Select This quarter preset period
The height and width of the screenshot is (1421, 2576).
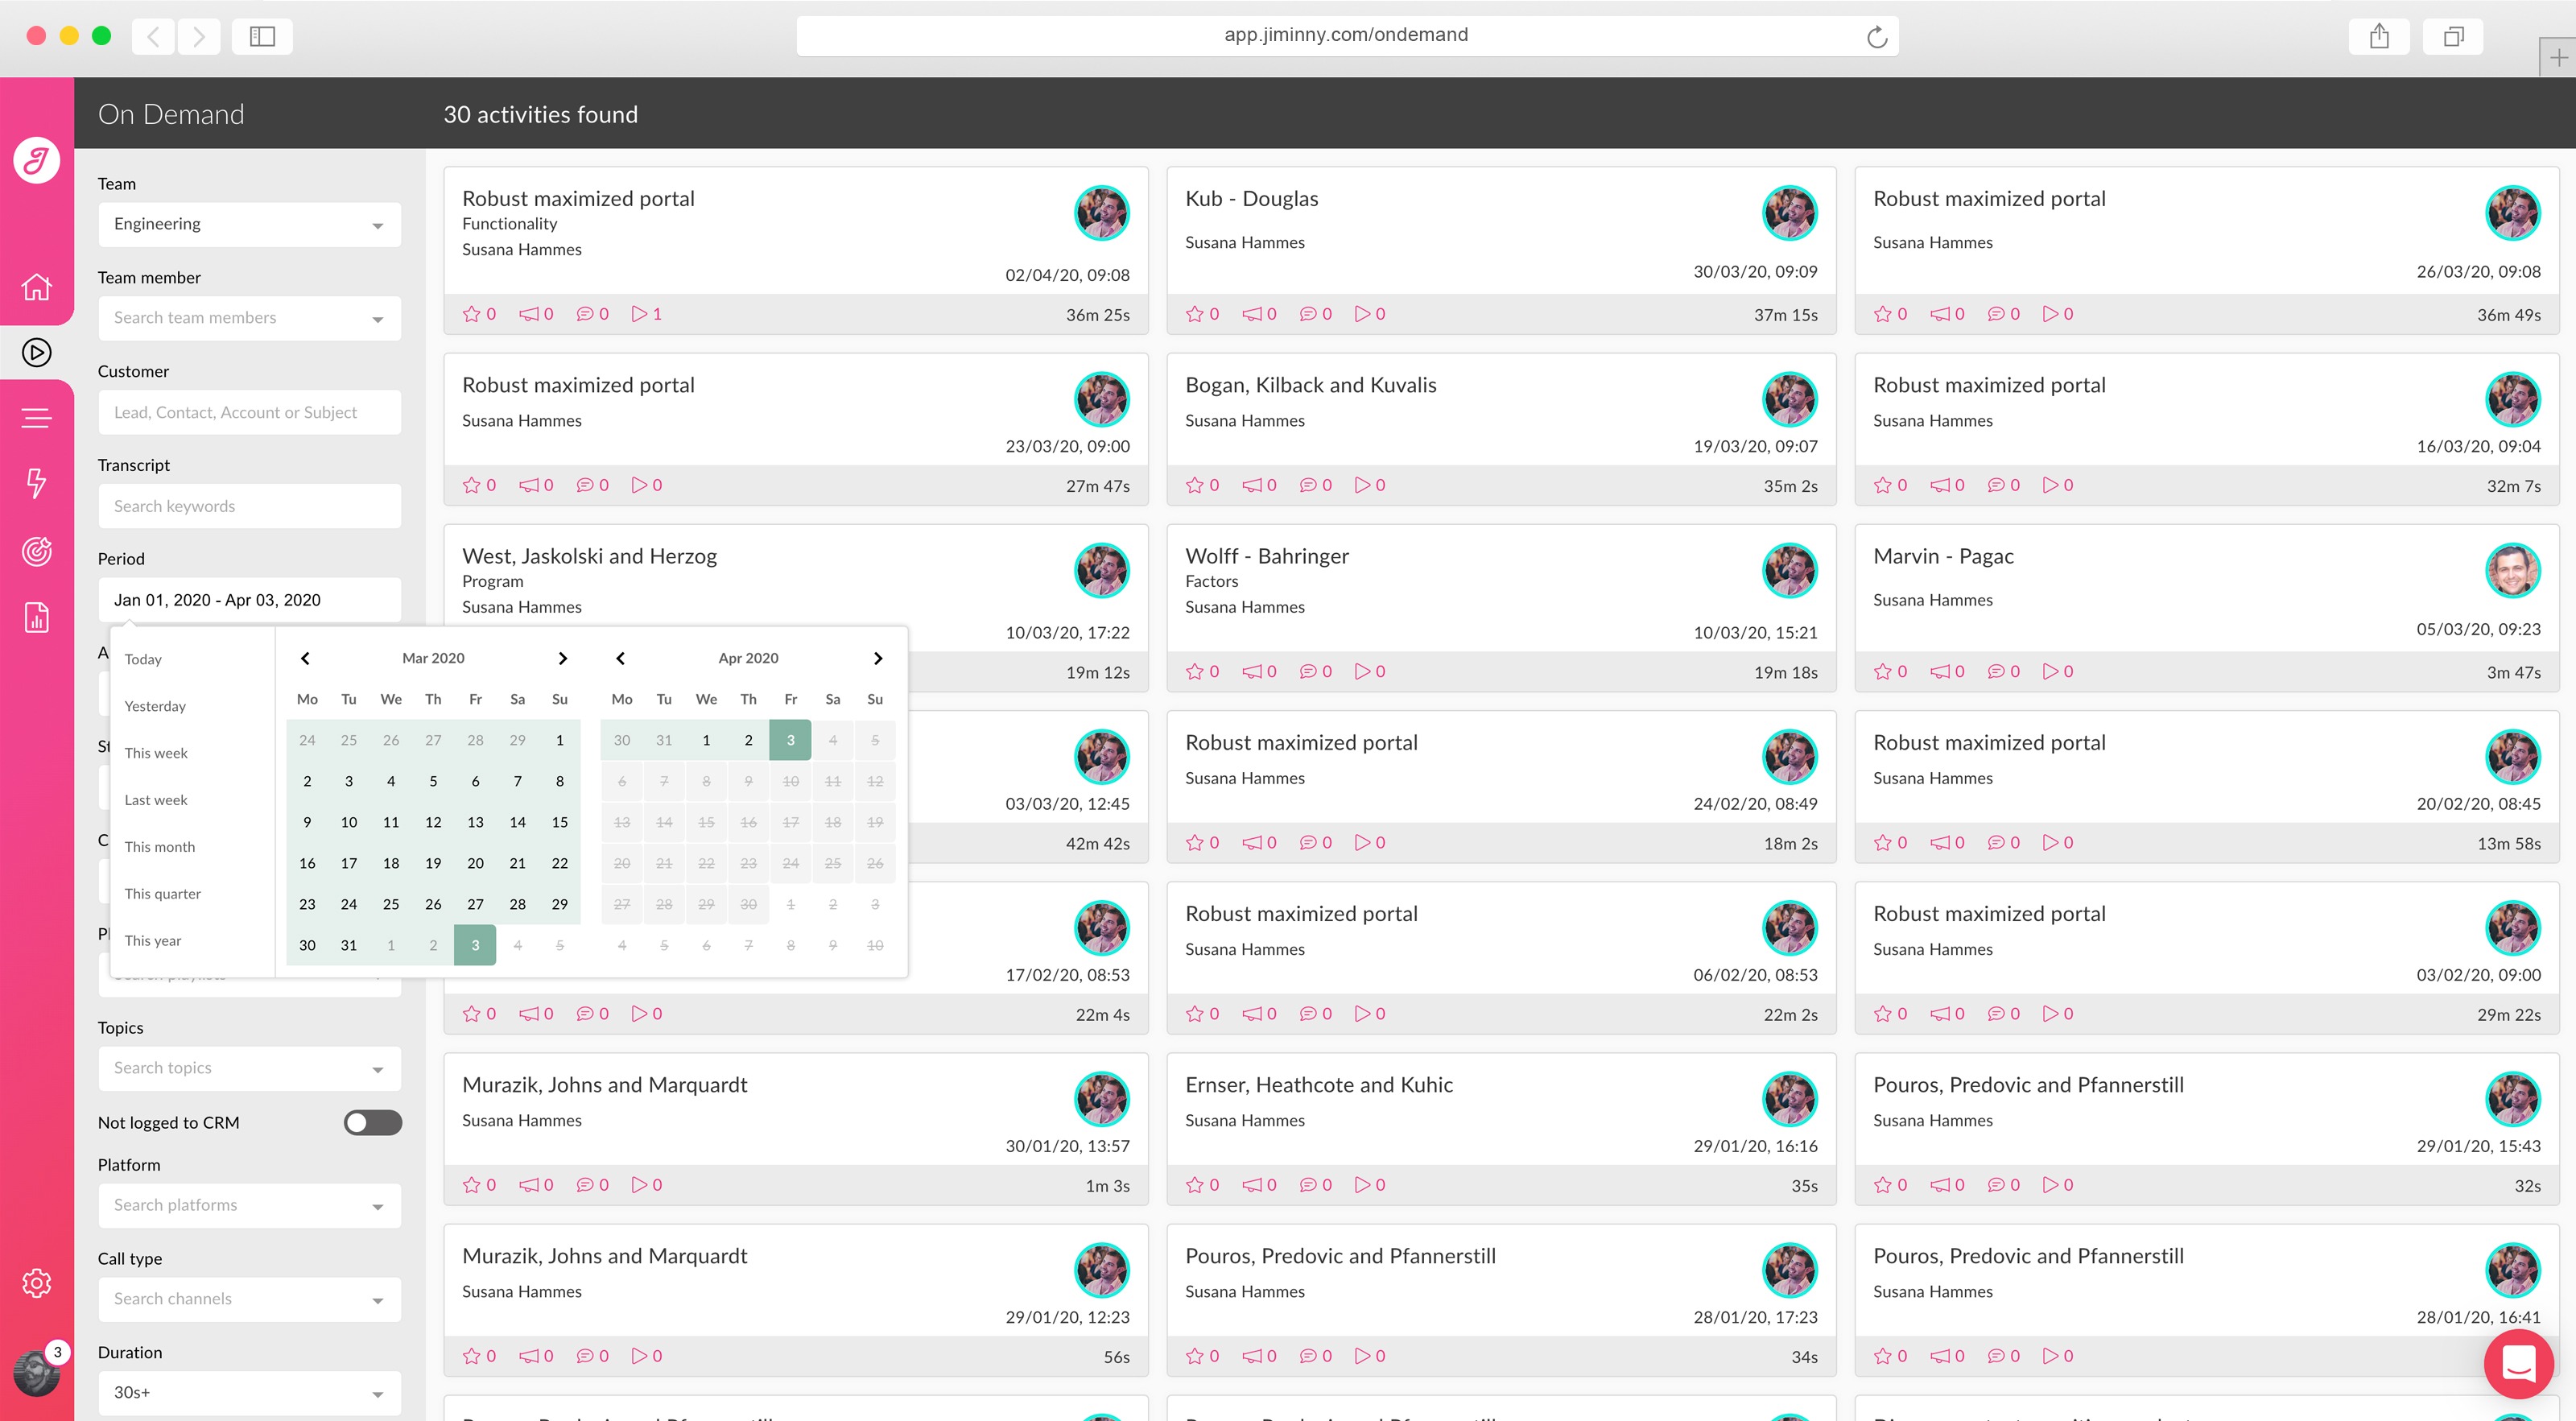click(163, 893)
